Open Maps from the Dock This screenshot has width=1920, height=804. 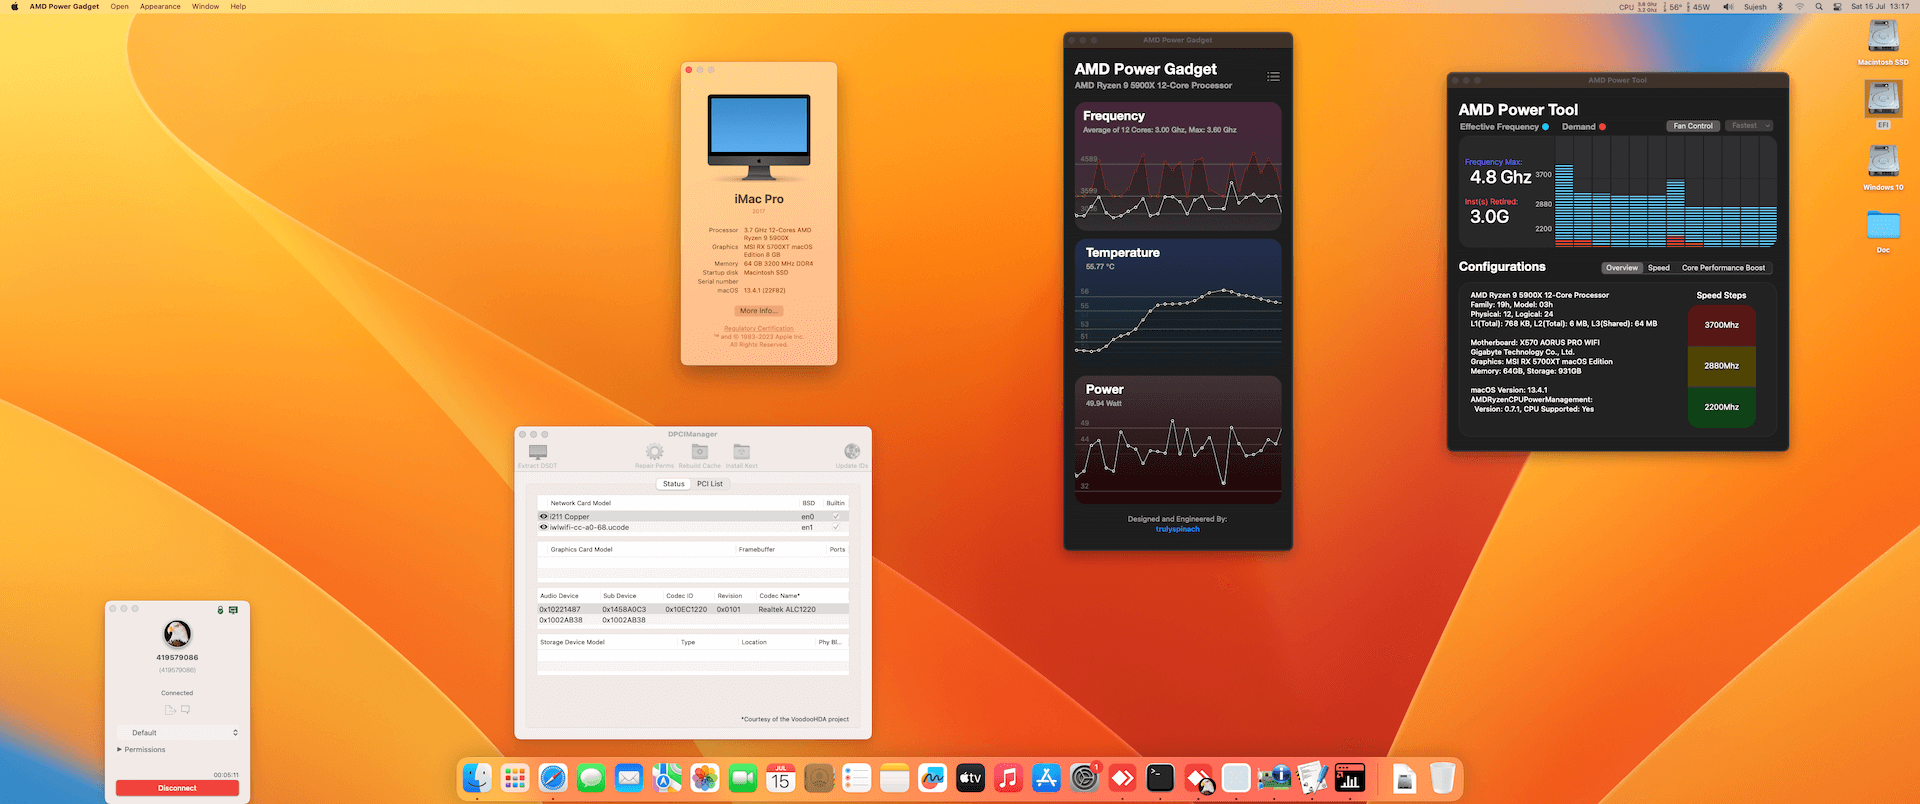pos(667,778)
